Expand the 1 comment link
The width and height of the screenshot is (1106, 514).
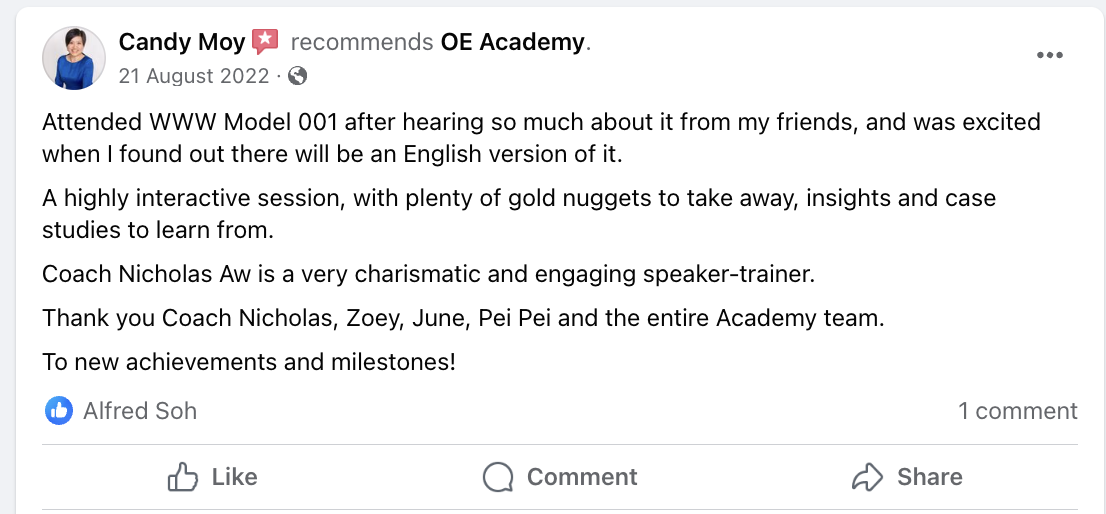tap(1017, 410)
